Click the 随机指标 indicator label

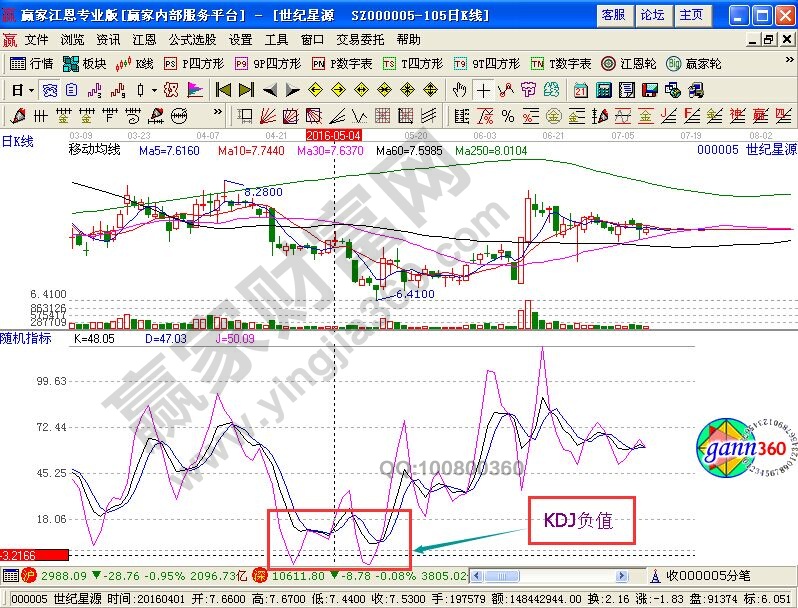tap(26, 338)
